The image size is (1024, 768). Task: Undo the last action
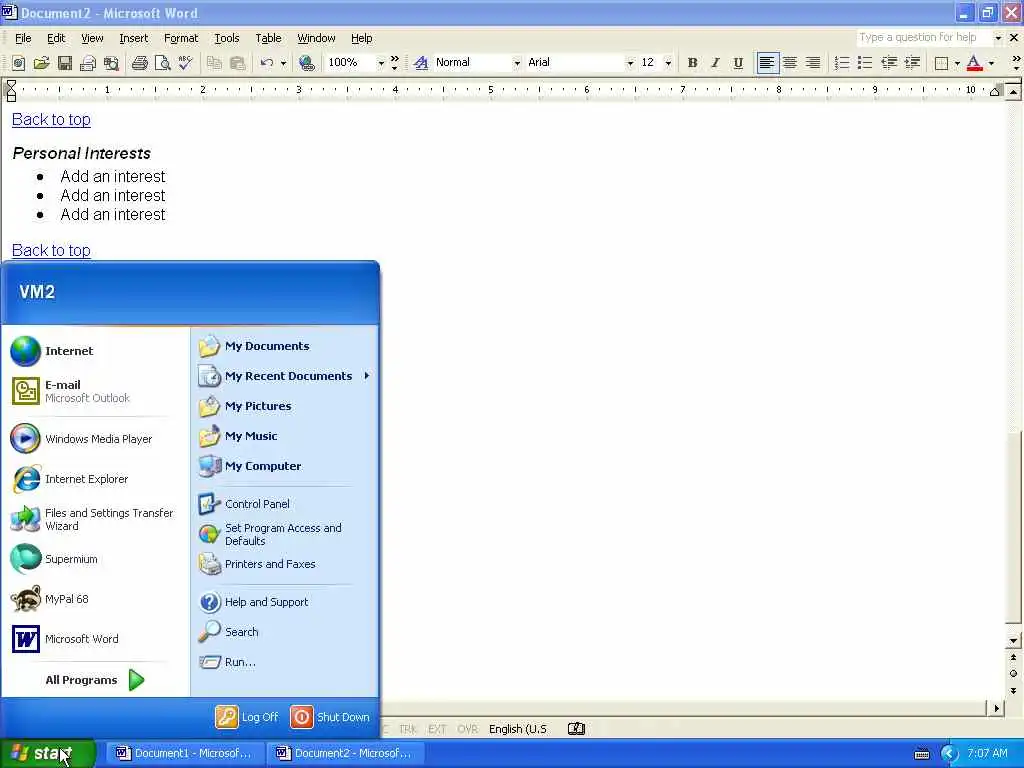pos(266,63)
